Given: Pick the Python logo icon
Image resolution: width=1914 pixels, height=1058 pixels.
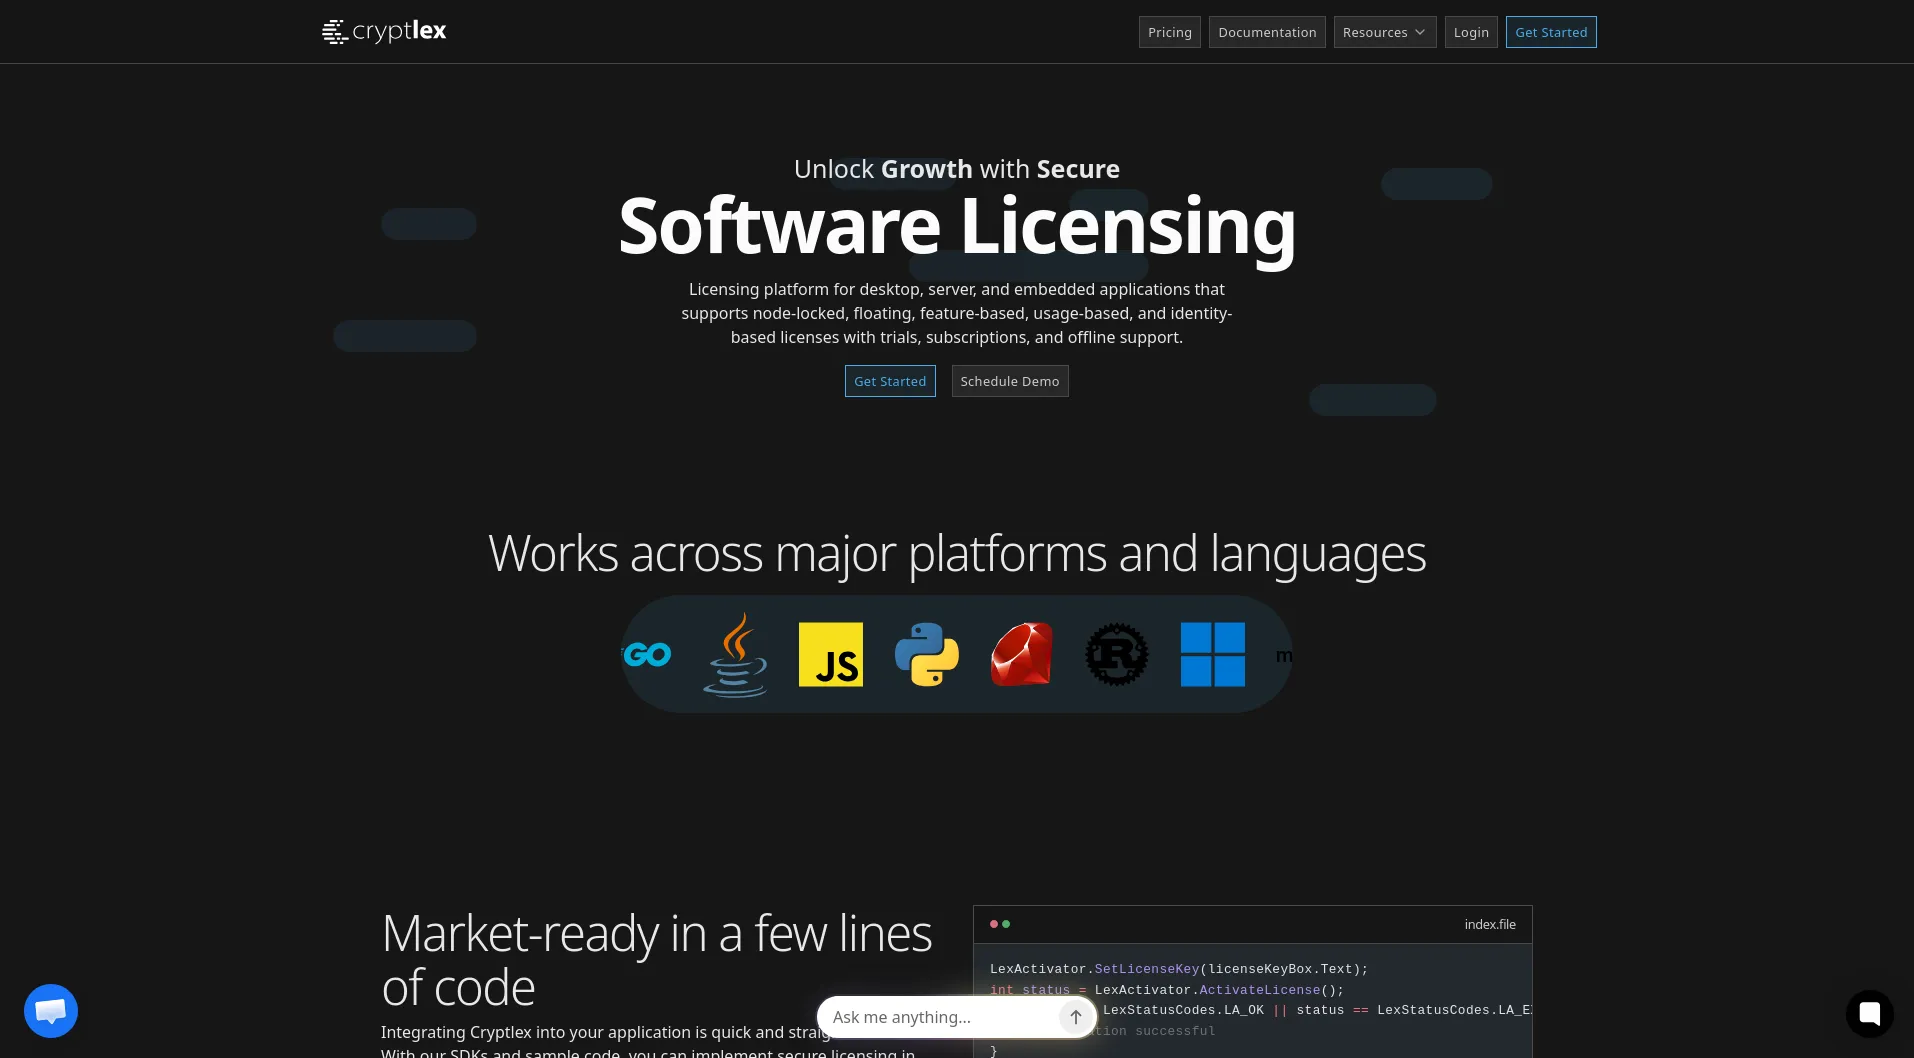Looking at the screenshot, I should click(x=926, y=655).
